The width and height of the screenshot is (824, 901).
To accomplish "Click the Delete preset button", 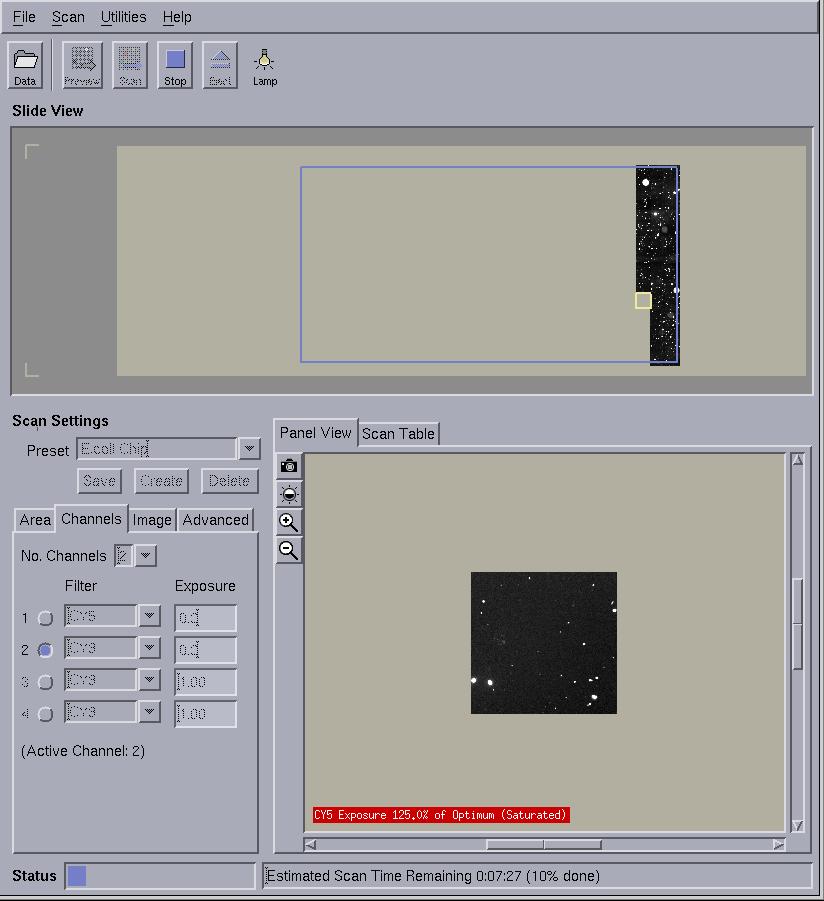I will (x=229, y=481).
